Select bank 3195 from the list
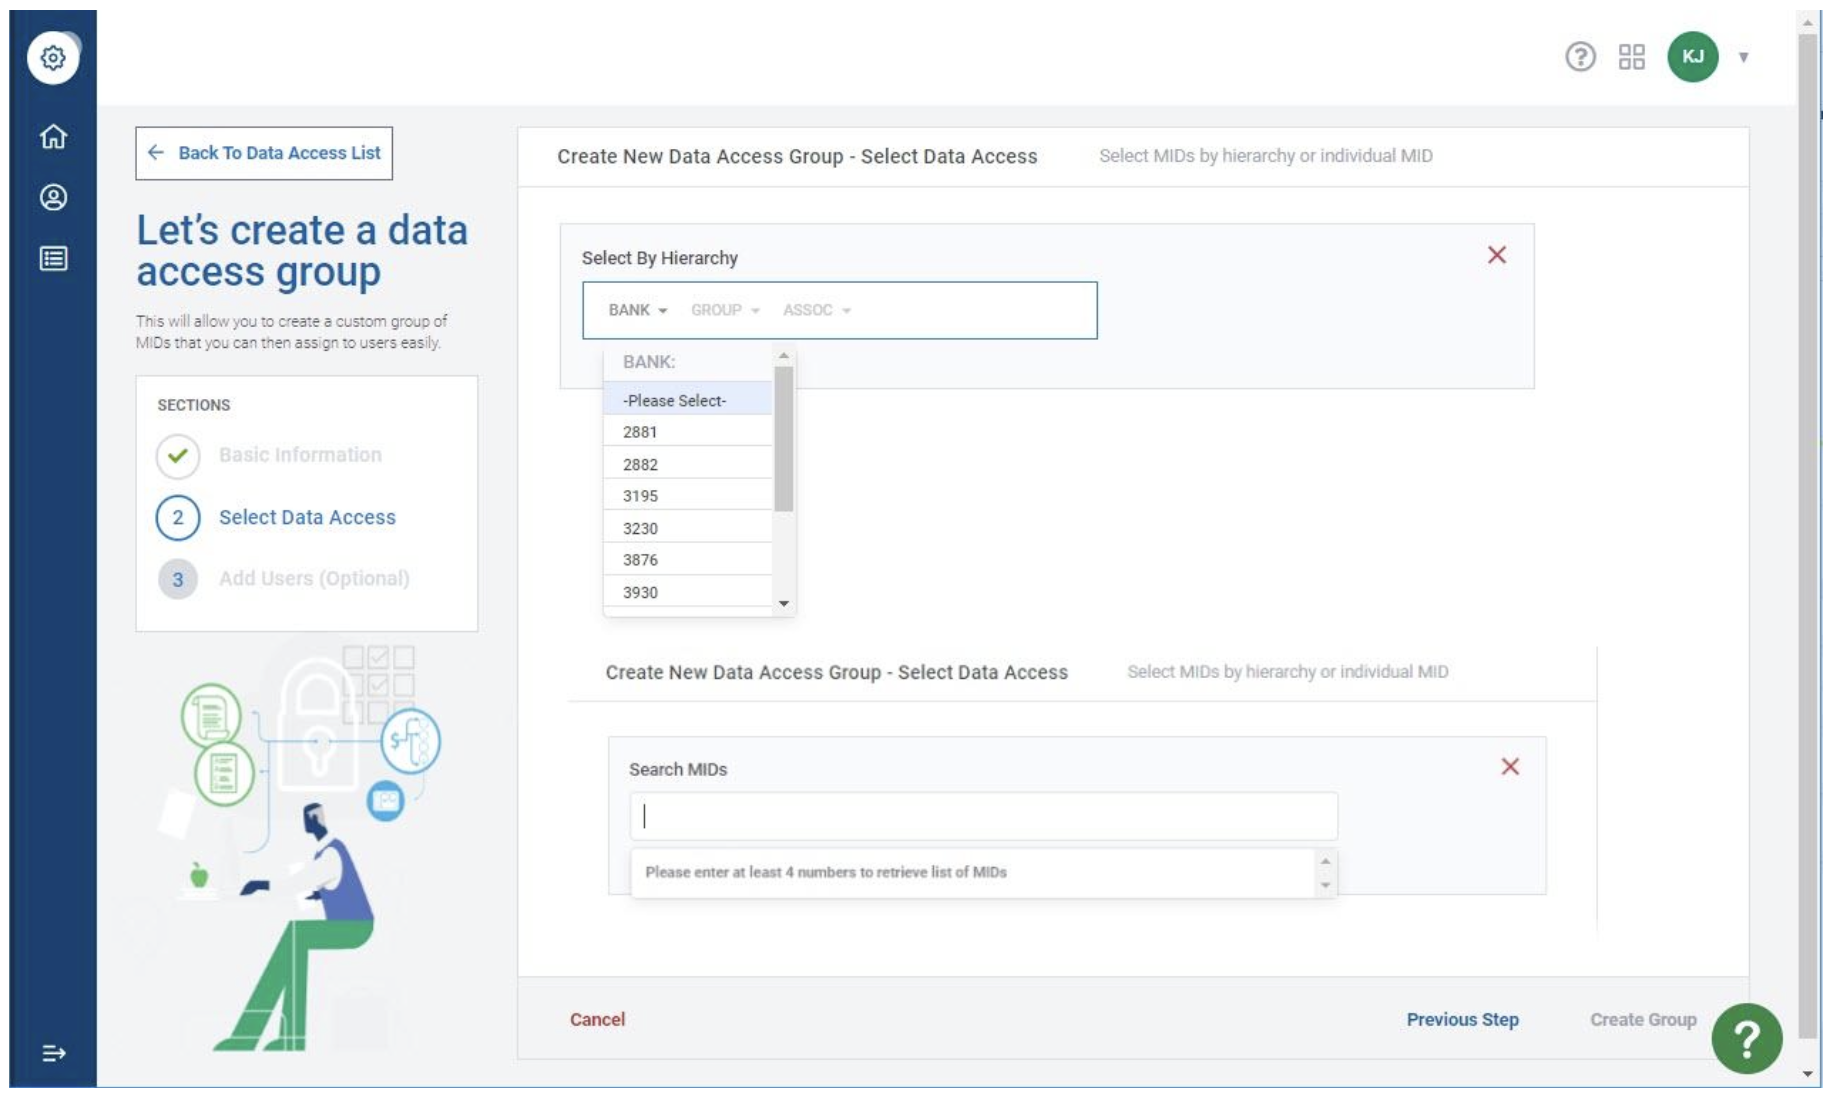This screenshot has width=1836, height=1098. [641, 496]
